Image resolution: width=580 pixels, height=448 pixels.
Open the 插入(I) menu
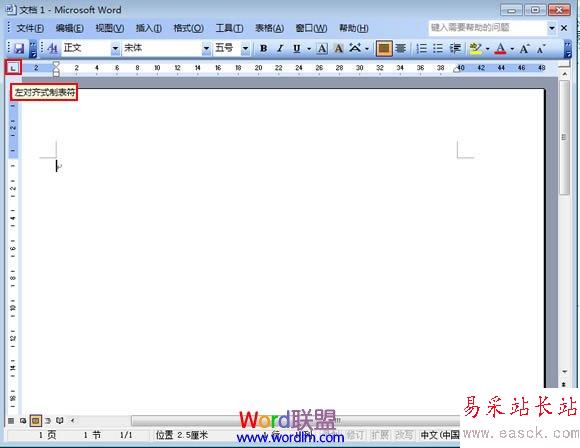pos(148,28)
